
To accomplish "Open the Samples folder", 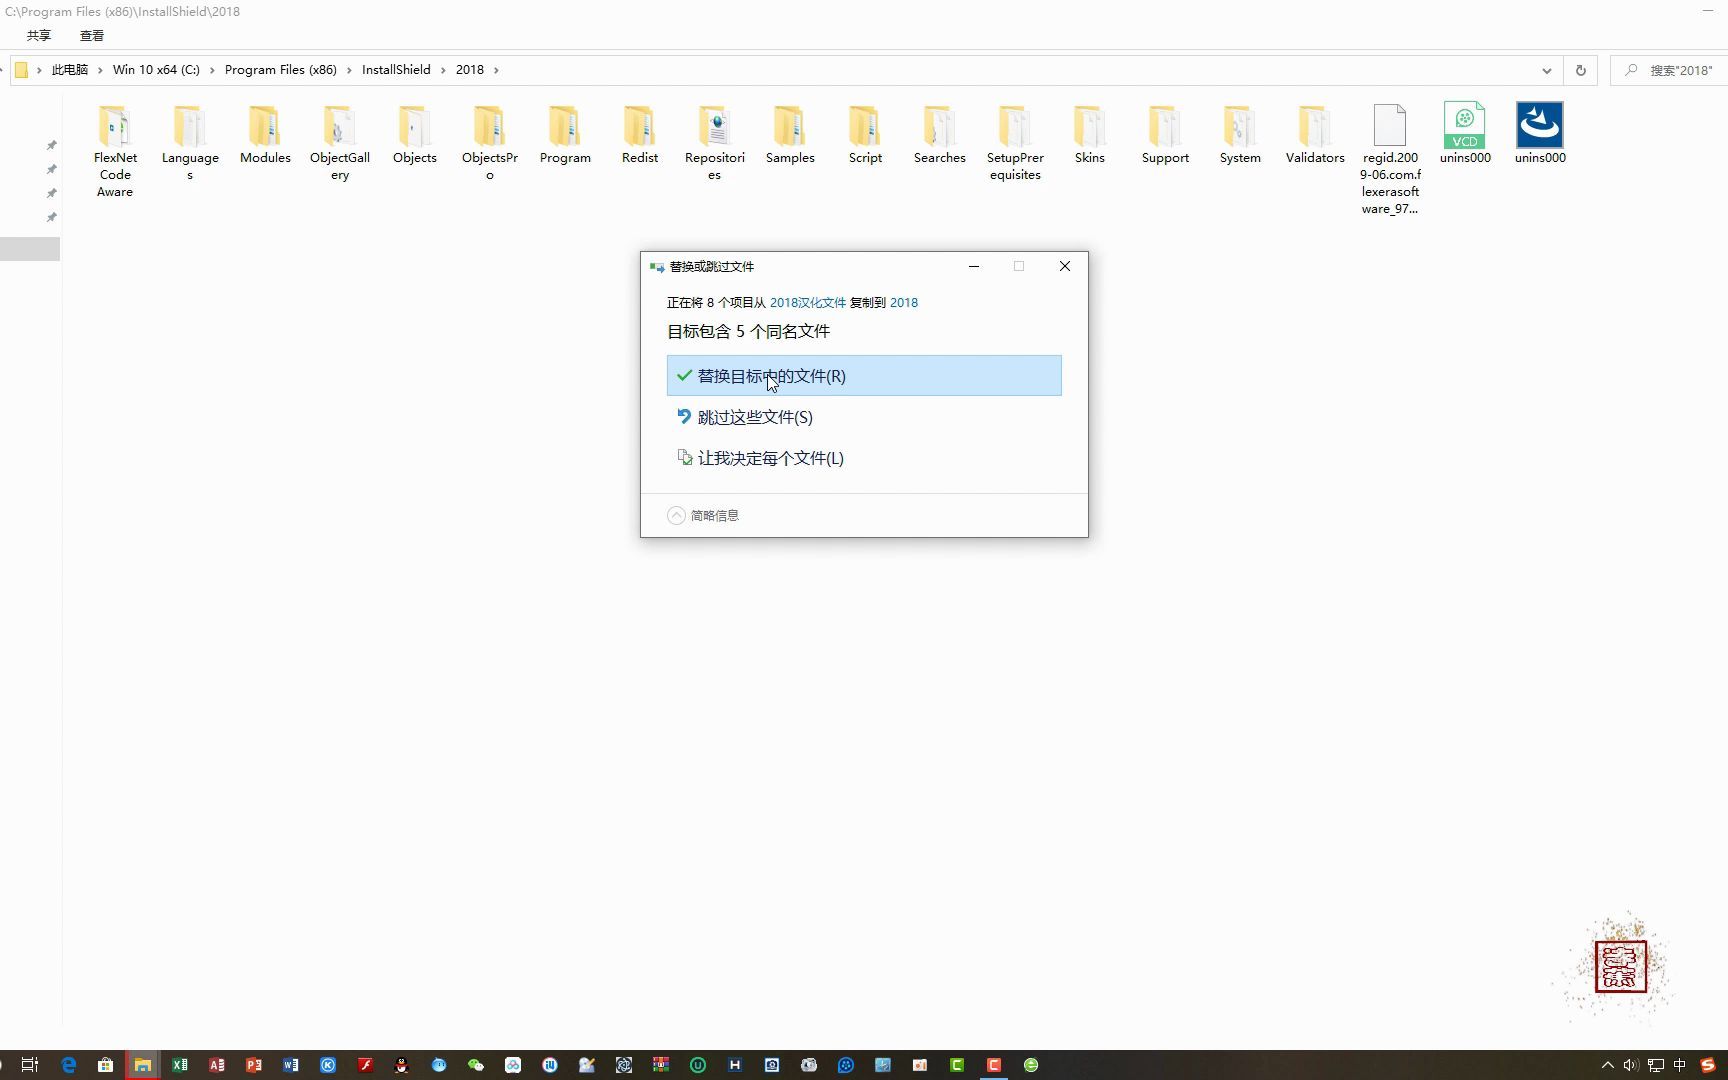I will [x=790, y=134].
